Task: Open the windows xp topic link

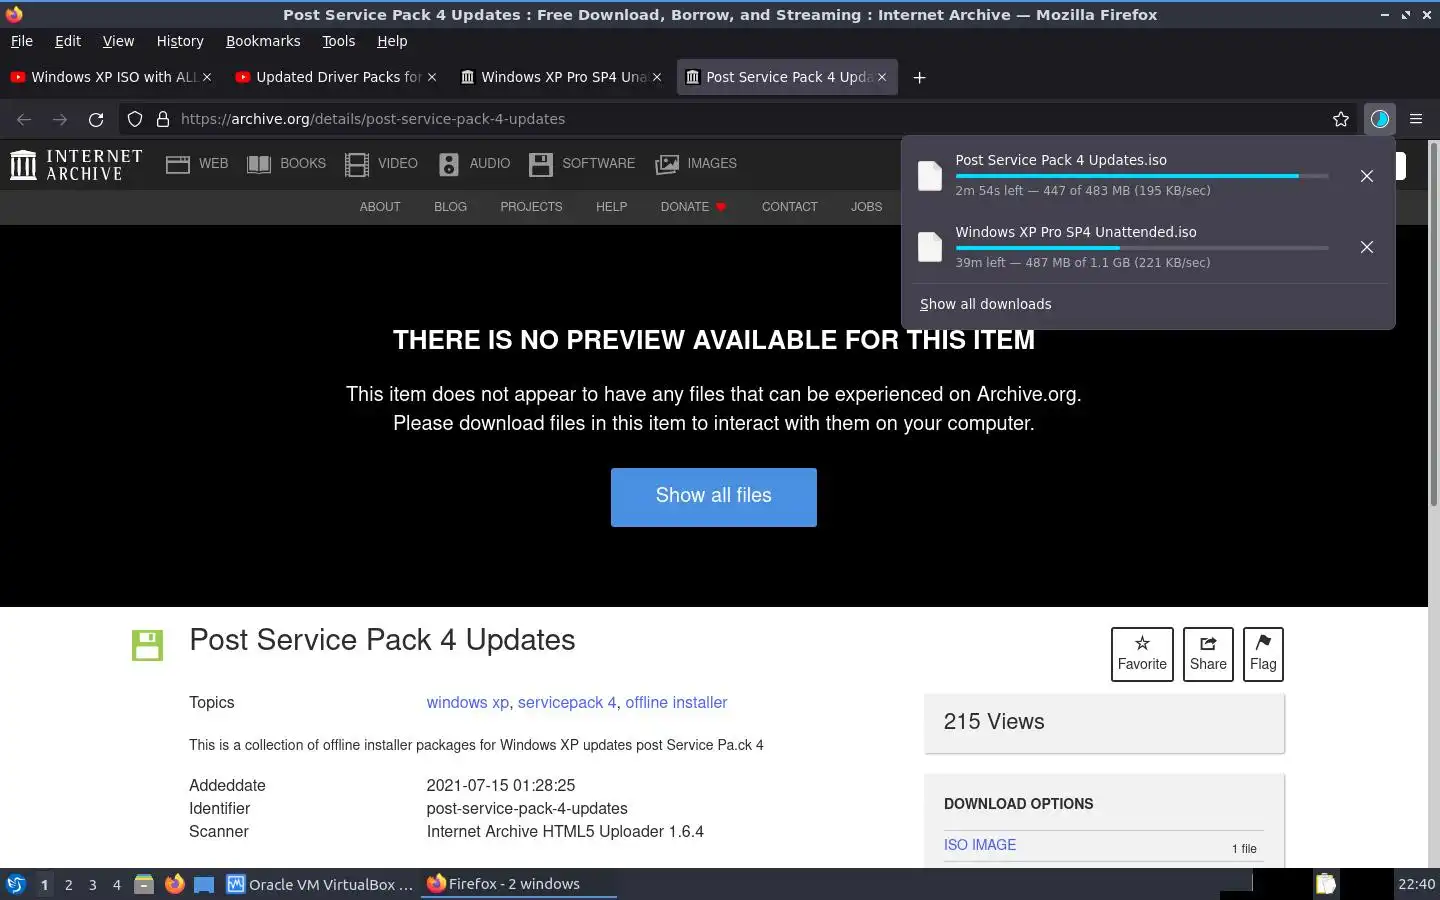Action: 467,702
